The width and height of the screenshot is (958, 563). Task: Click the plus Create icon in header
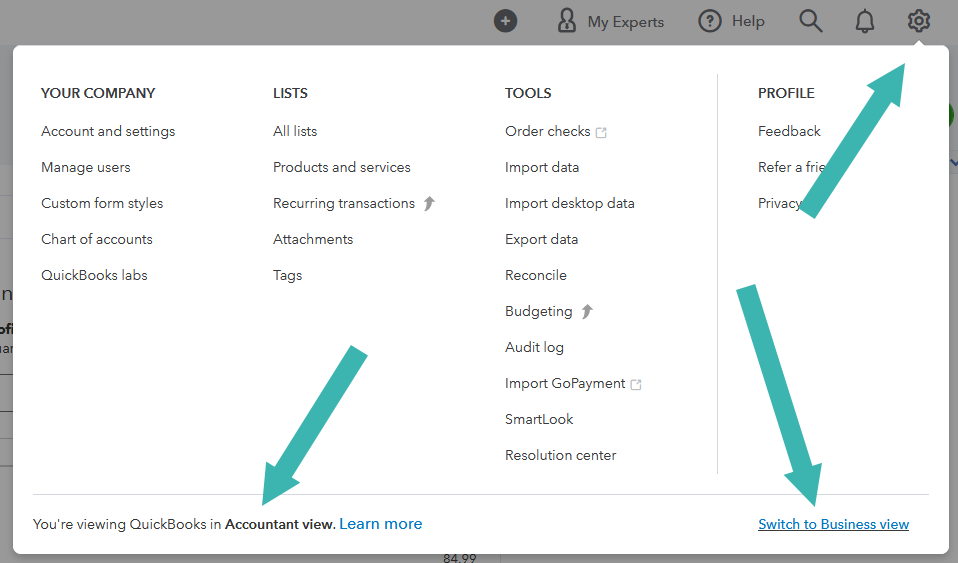click(x=505, y=21)
